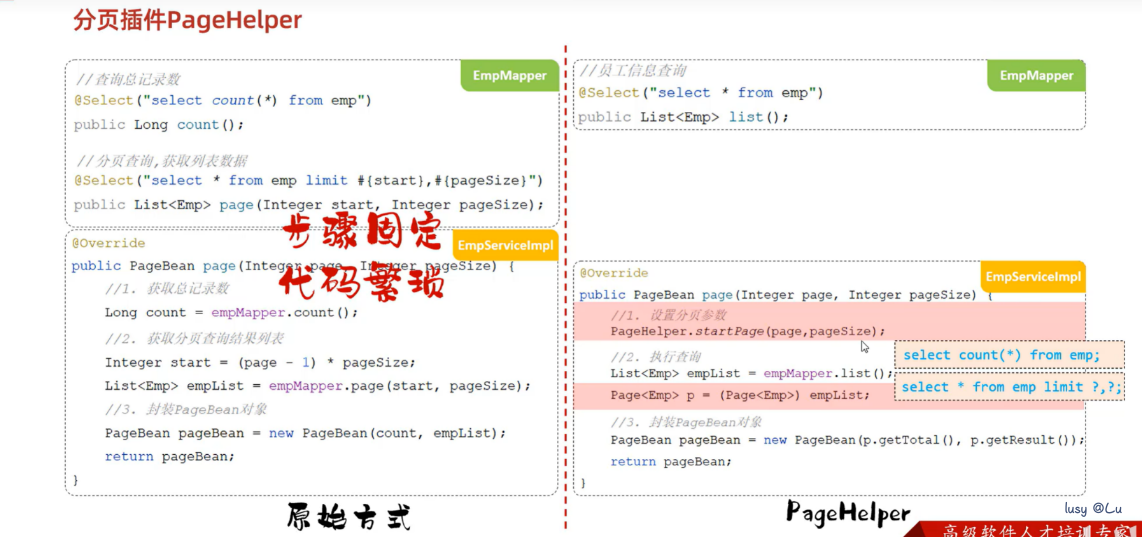Click the green EmpMapper label above "//员工信息查询" code
Viewport: 1142px width, 537px height.
pos(1036,75)
